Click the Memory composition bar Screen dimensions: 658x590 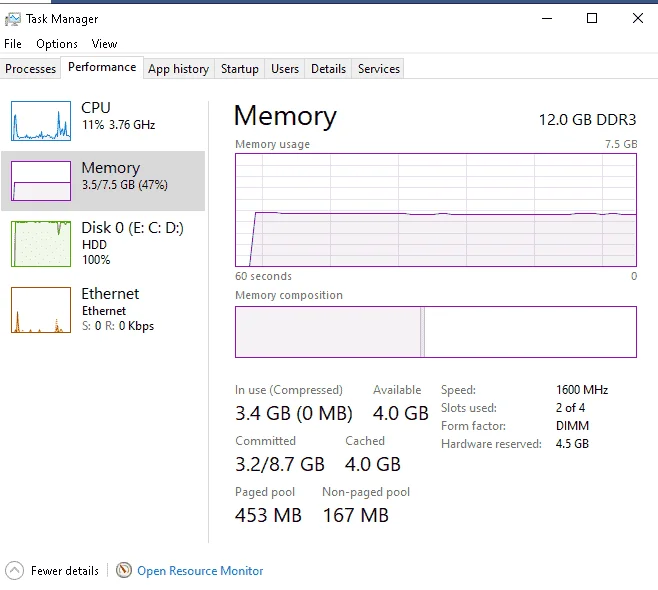[436, 332]
